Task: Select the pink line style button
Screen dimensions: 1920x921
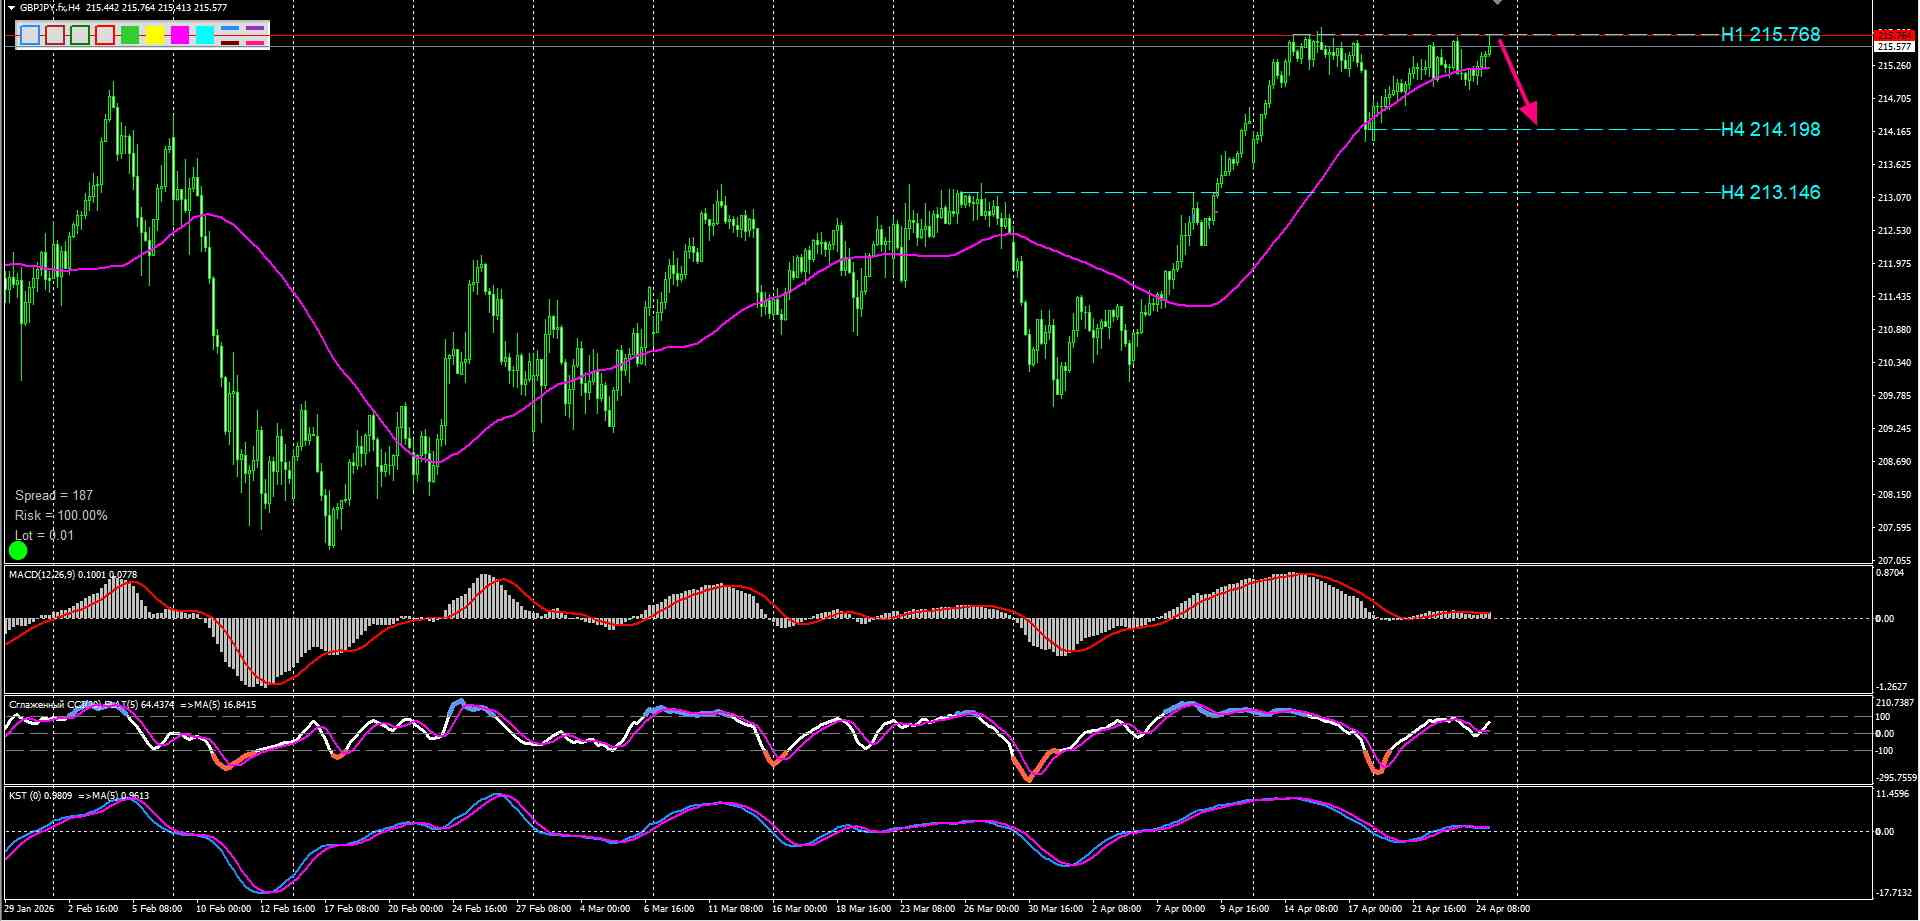Action: (x=255, y=43)
